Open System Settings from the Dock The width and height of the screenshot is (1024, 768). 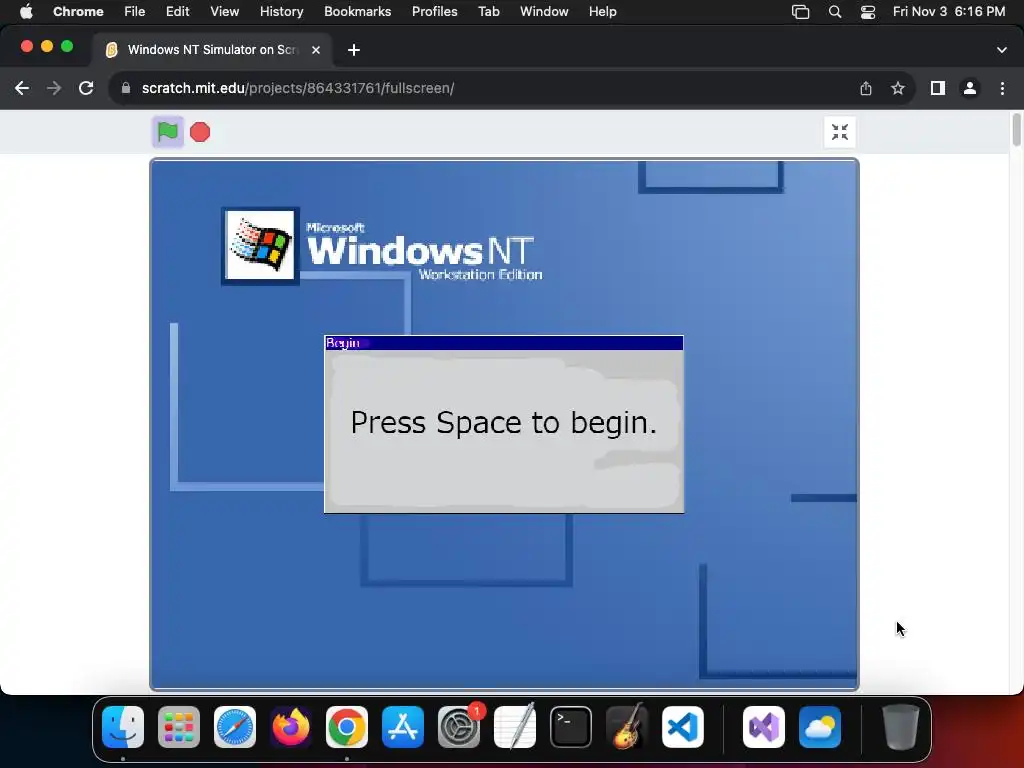coord(458,727)
